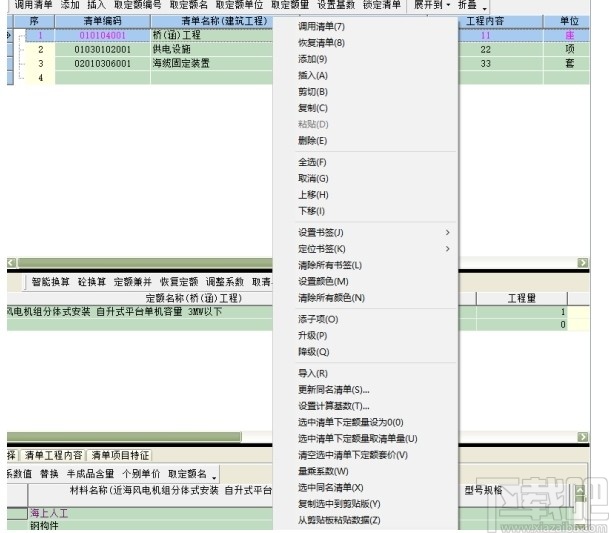Click the 清单编码 column header
Viewport: 611px width, 533px height.
tap(102, 21)
